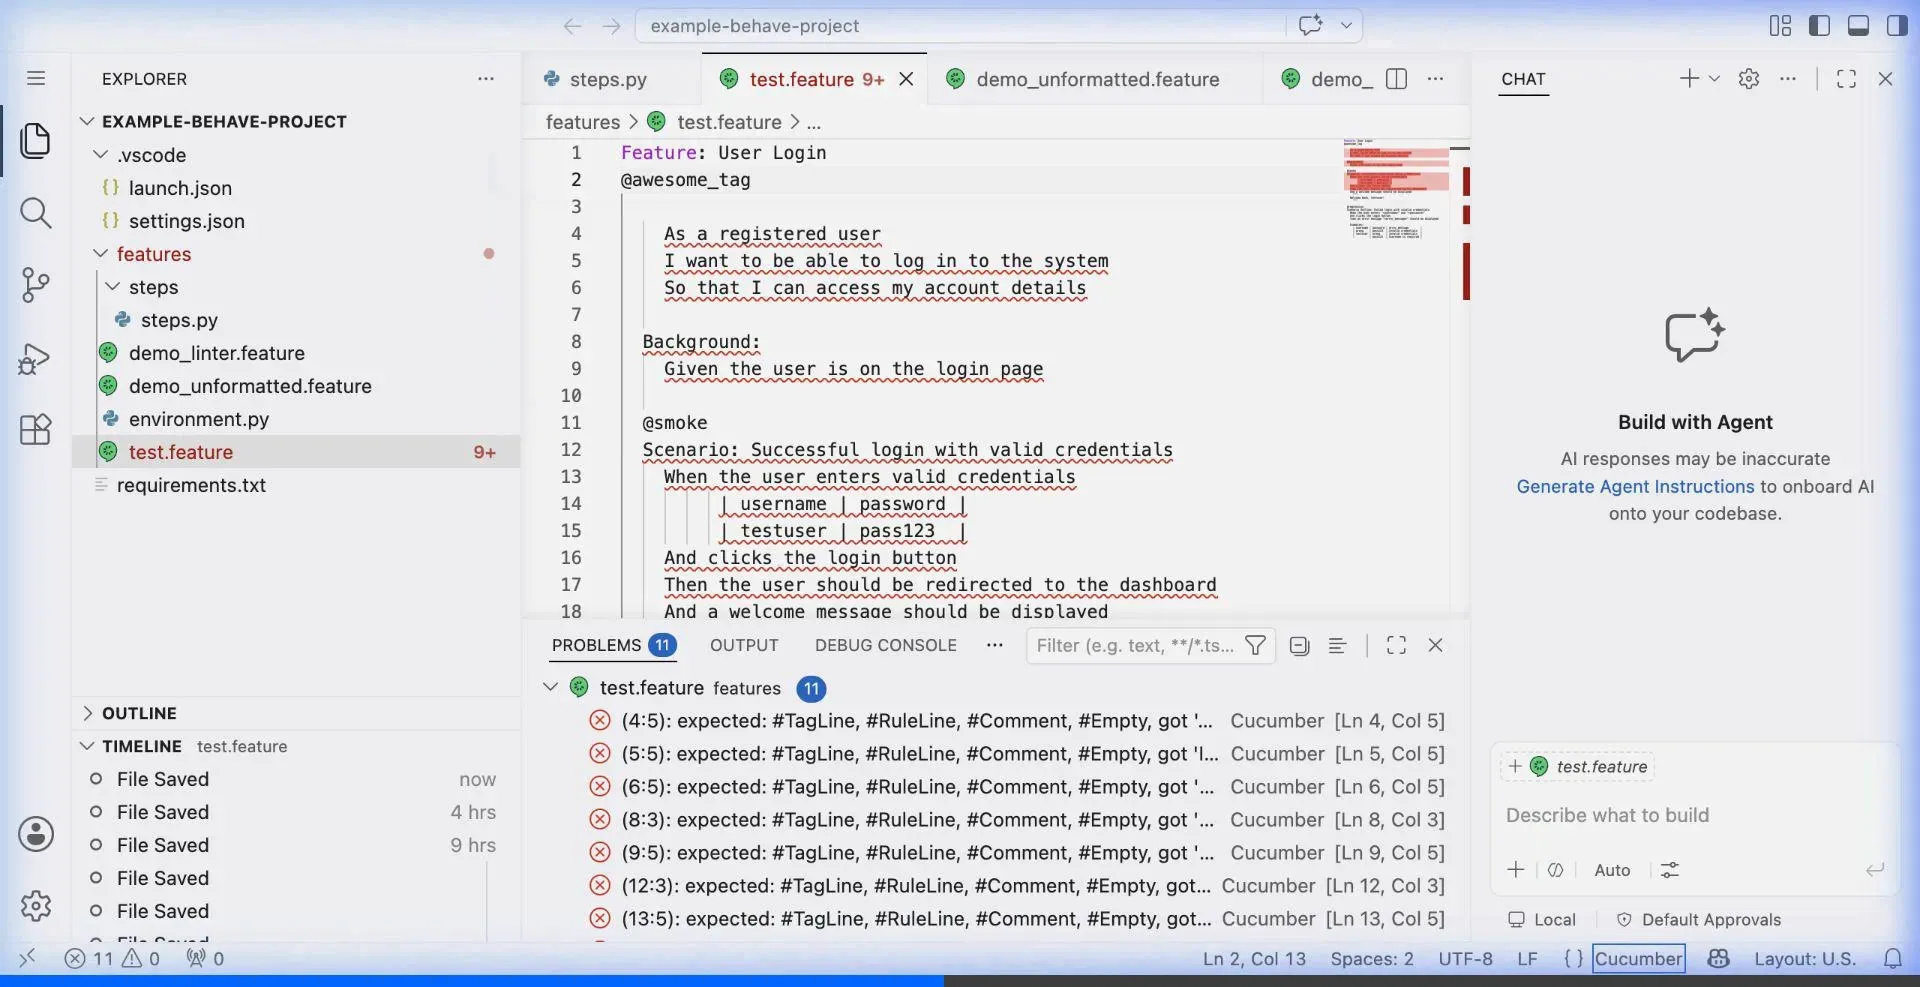
Task: Expand the OUTLINE section
Action: point(87,713)
